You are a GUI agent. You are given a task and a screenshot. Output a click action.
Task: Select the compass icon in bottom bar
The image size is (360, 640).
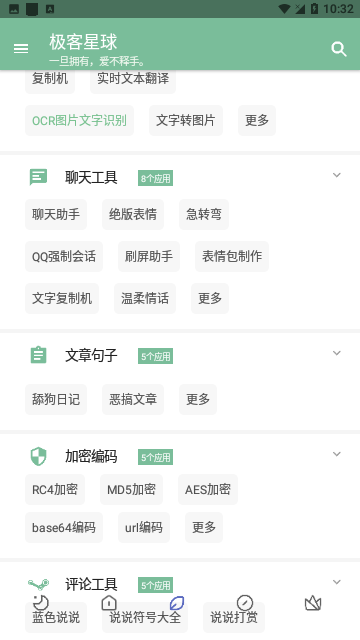click(x=245, y=603)
